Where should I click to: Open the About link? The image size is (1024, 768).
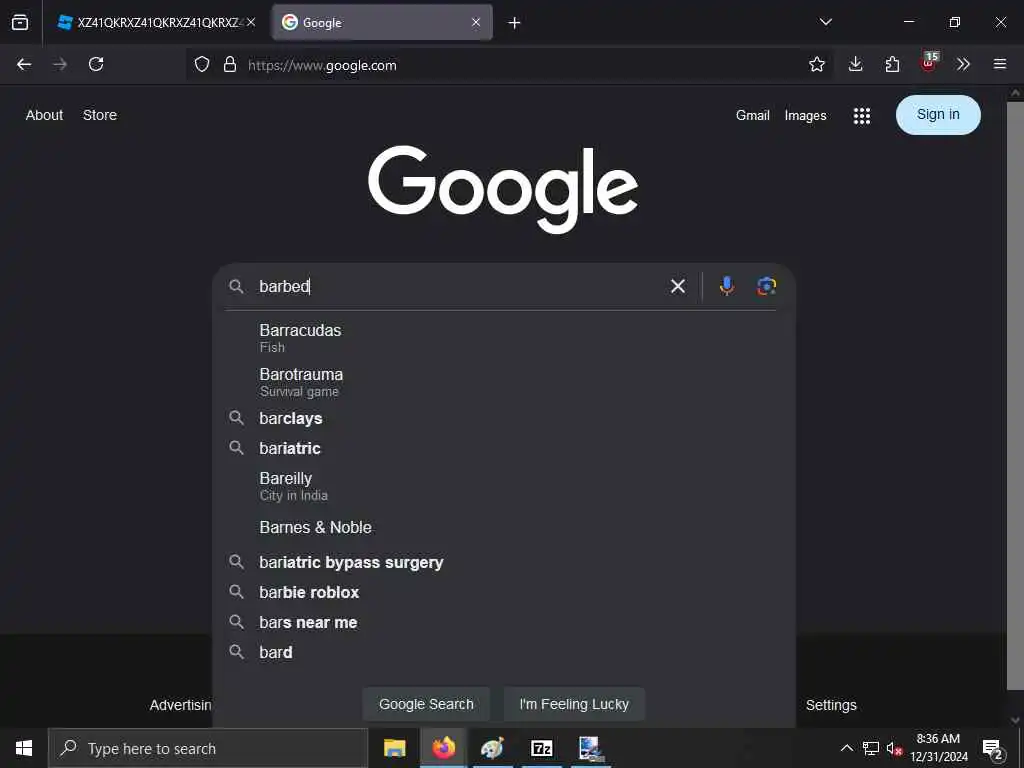click(44, 115)
